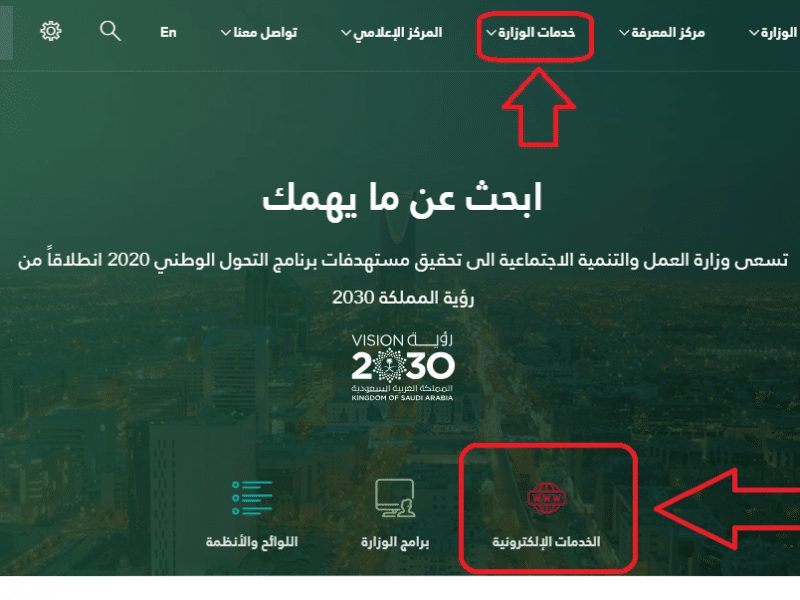This screenshot has width=800, height=600.
Task: Open the مركز المعرفة menu
Action: pos(662,33)
